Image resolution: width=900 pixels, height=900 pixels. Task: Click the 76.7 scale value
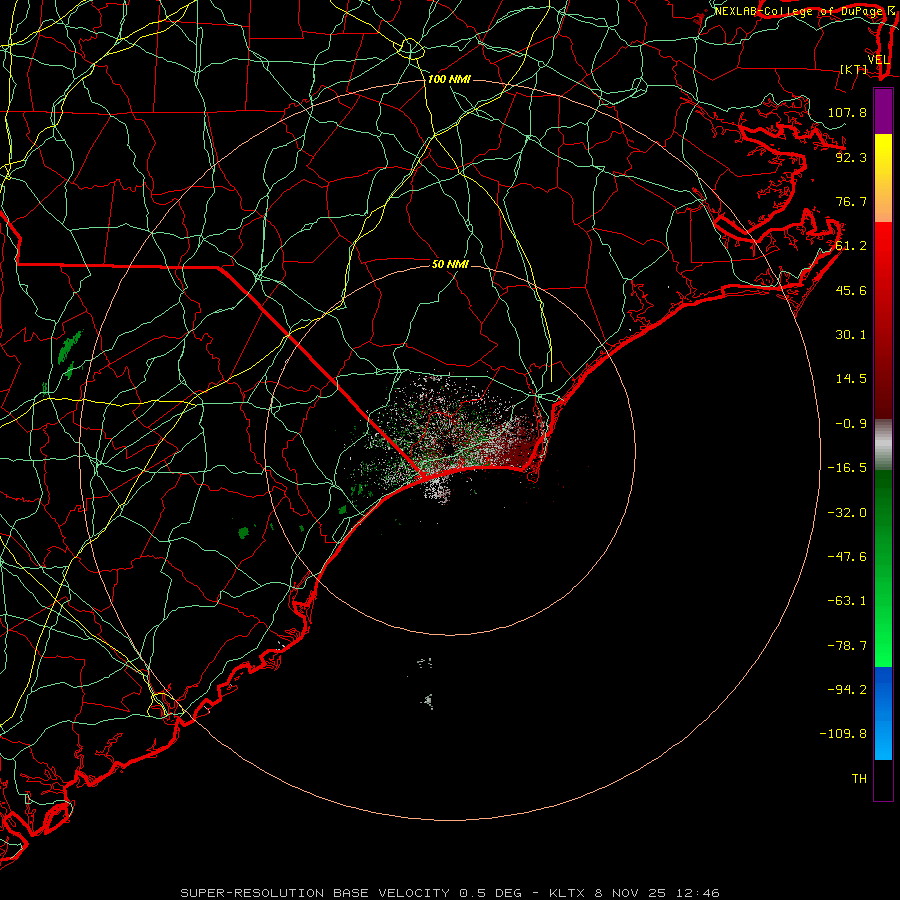point(851,201)
